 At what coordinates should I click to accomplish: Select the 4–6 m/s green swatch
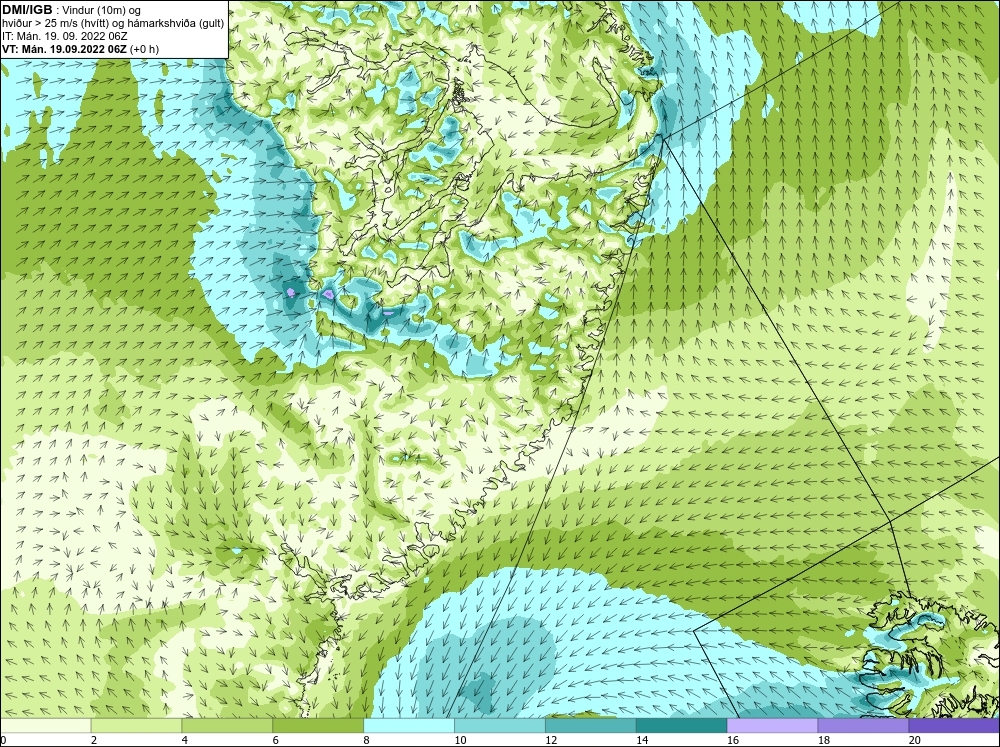coord(227,725)
